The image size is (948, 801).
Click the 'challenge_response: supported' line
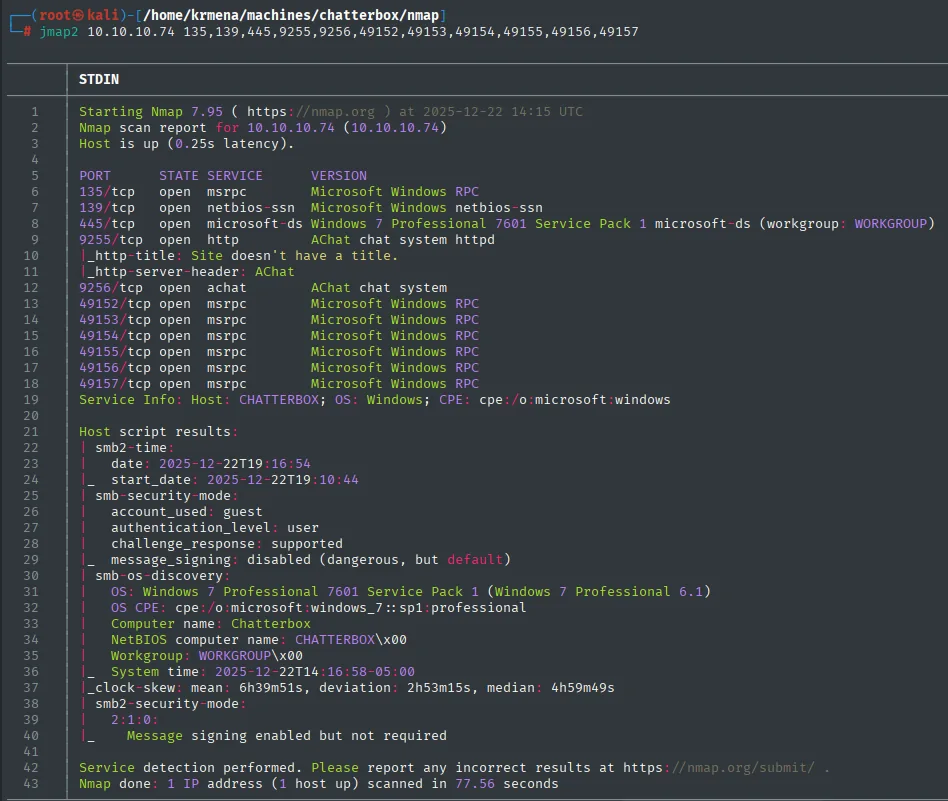227,544
